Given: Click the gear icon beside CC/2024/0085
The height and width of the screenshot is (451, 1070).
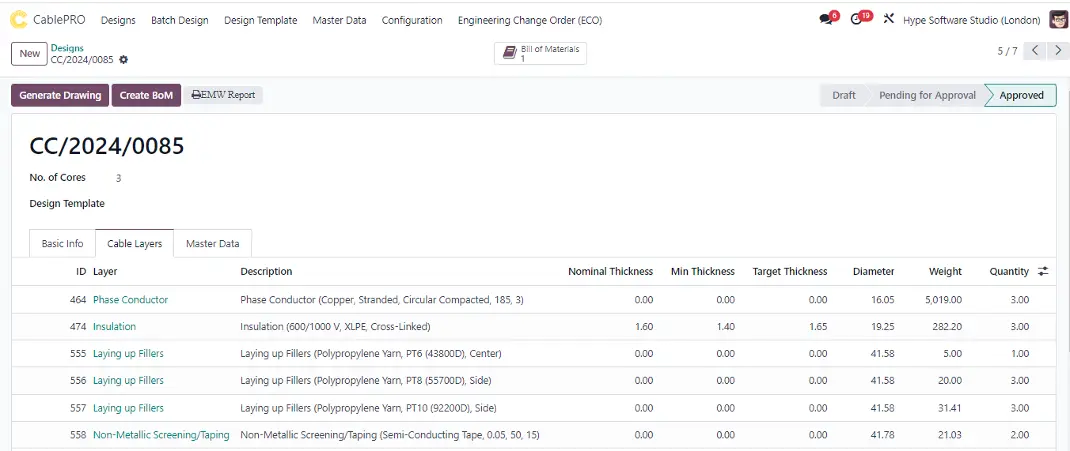Looking at the screenshot, I should 124,60.
